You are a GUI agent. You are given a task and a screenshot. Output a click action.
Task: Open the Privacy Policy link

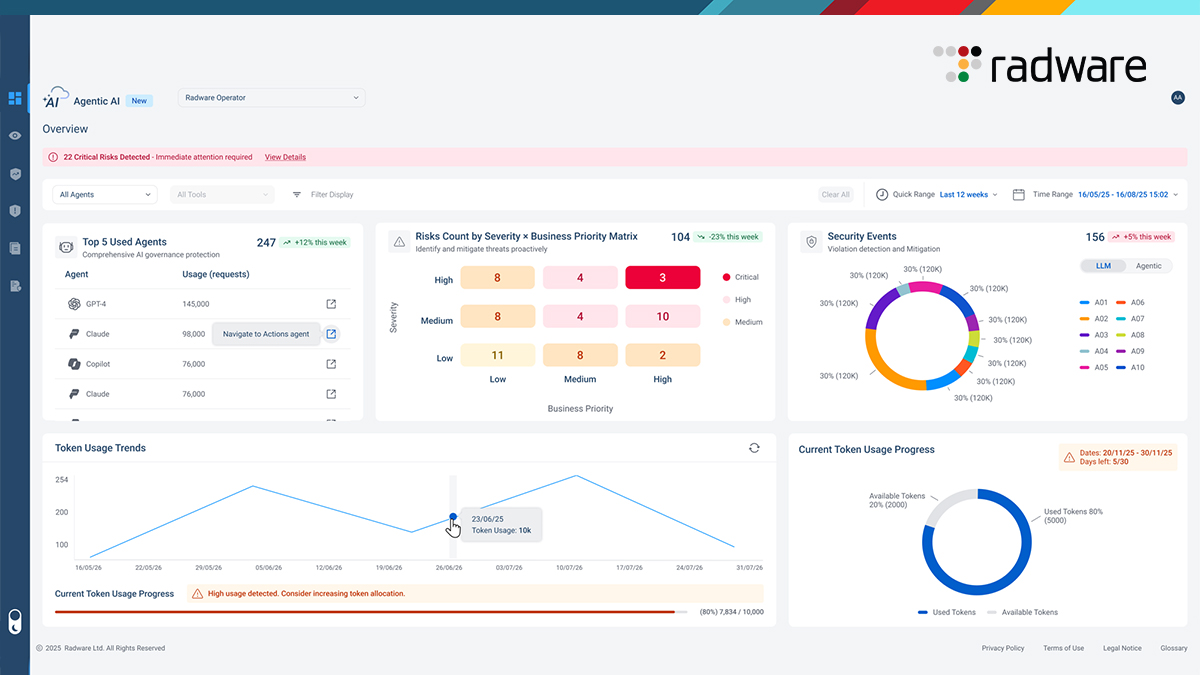(1003, 648)
